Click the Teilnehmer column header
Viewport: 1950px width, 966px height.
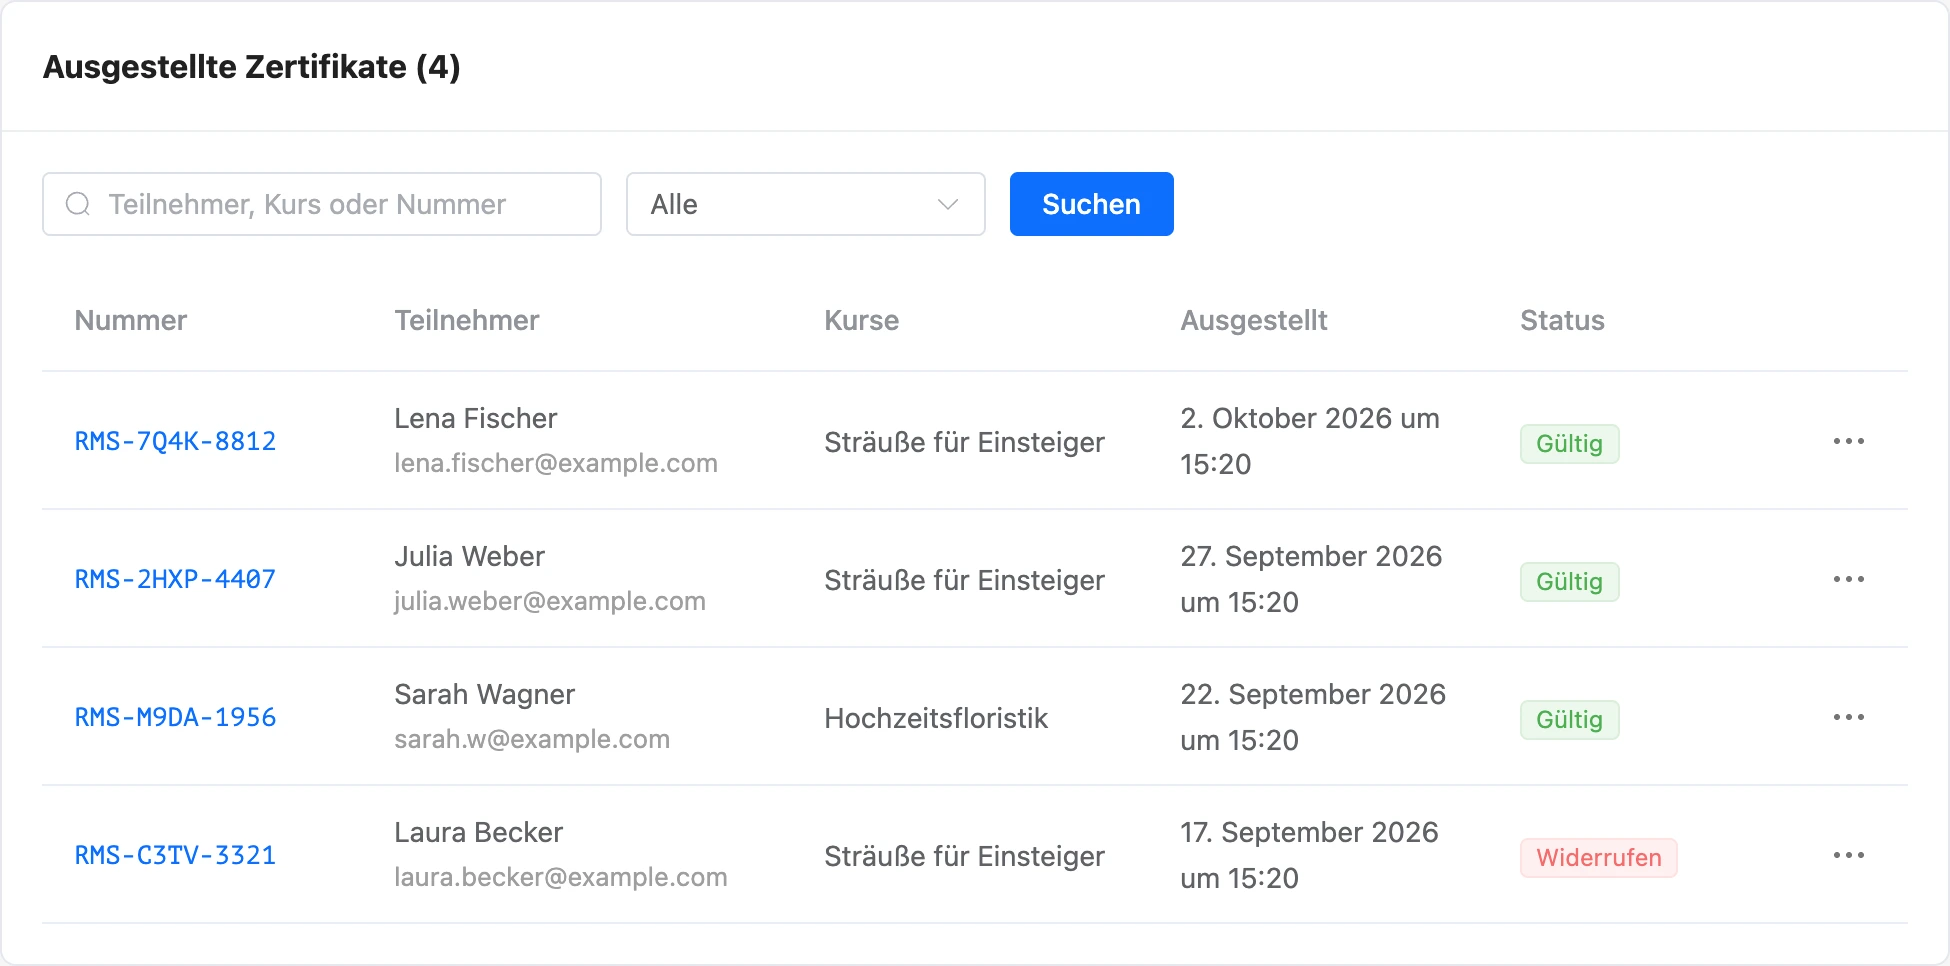coord(467,320)
